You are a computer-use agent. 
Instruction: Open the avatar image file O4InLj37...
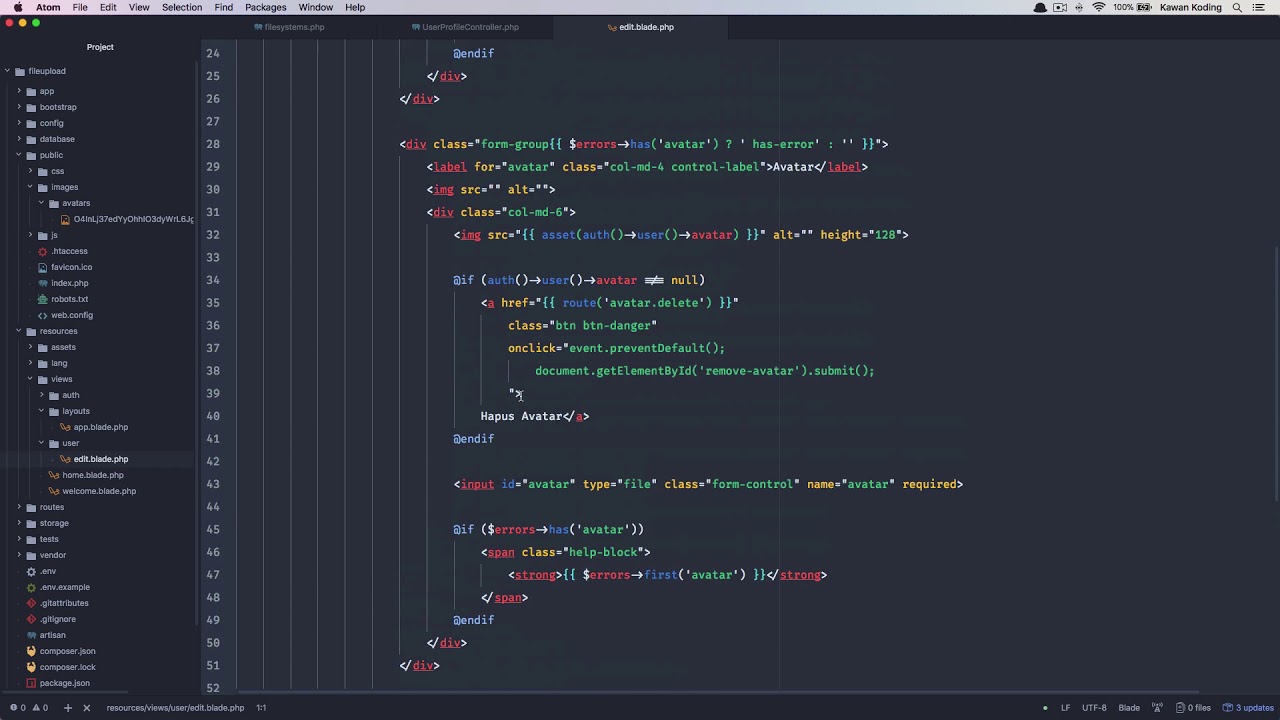tap(133, 219)
